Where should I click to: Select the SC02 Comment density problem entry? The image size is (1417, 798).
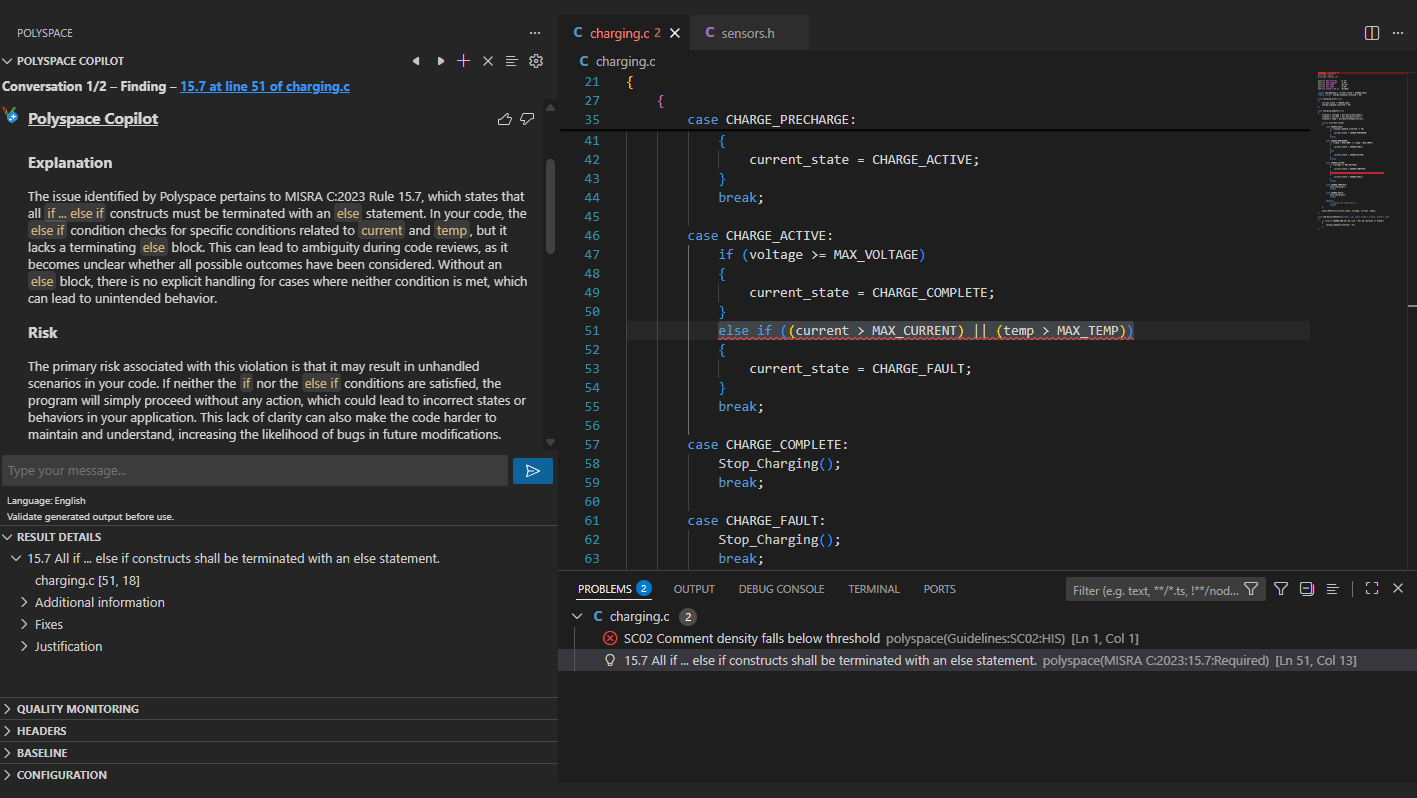pyautogui.click(x=751, y=638)
